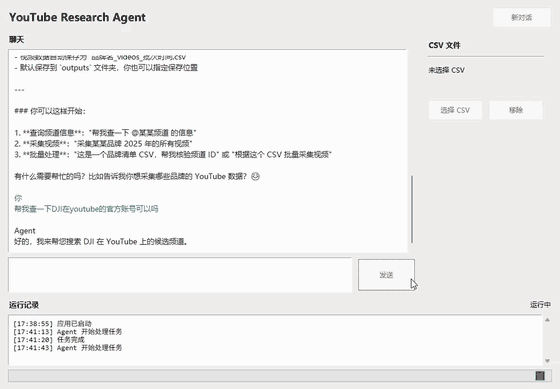
Task: Click the 移除 button
Action: (516, 110)
